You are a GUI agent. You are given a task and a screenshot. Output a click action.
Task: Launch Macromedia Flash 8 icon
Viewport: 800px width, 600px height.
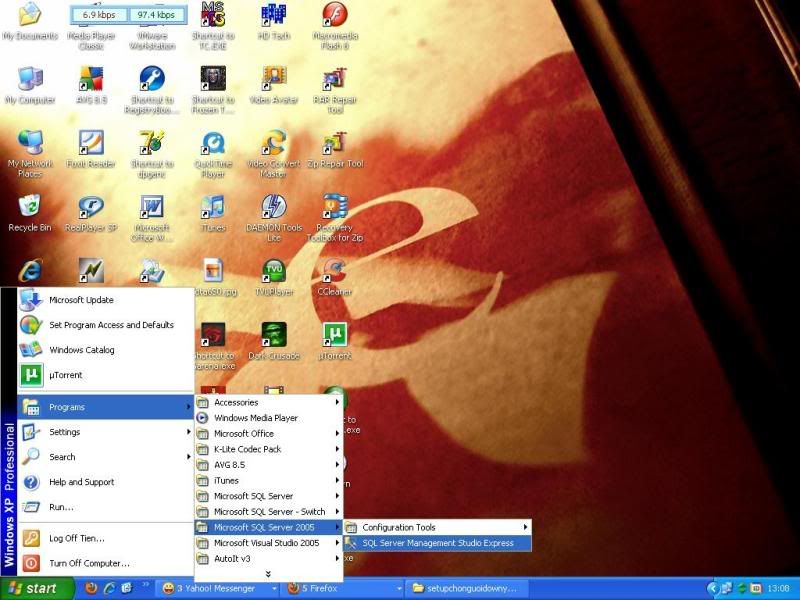coord(335,26)
